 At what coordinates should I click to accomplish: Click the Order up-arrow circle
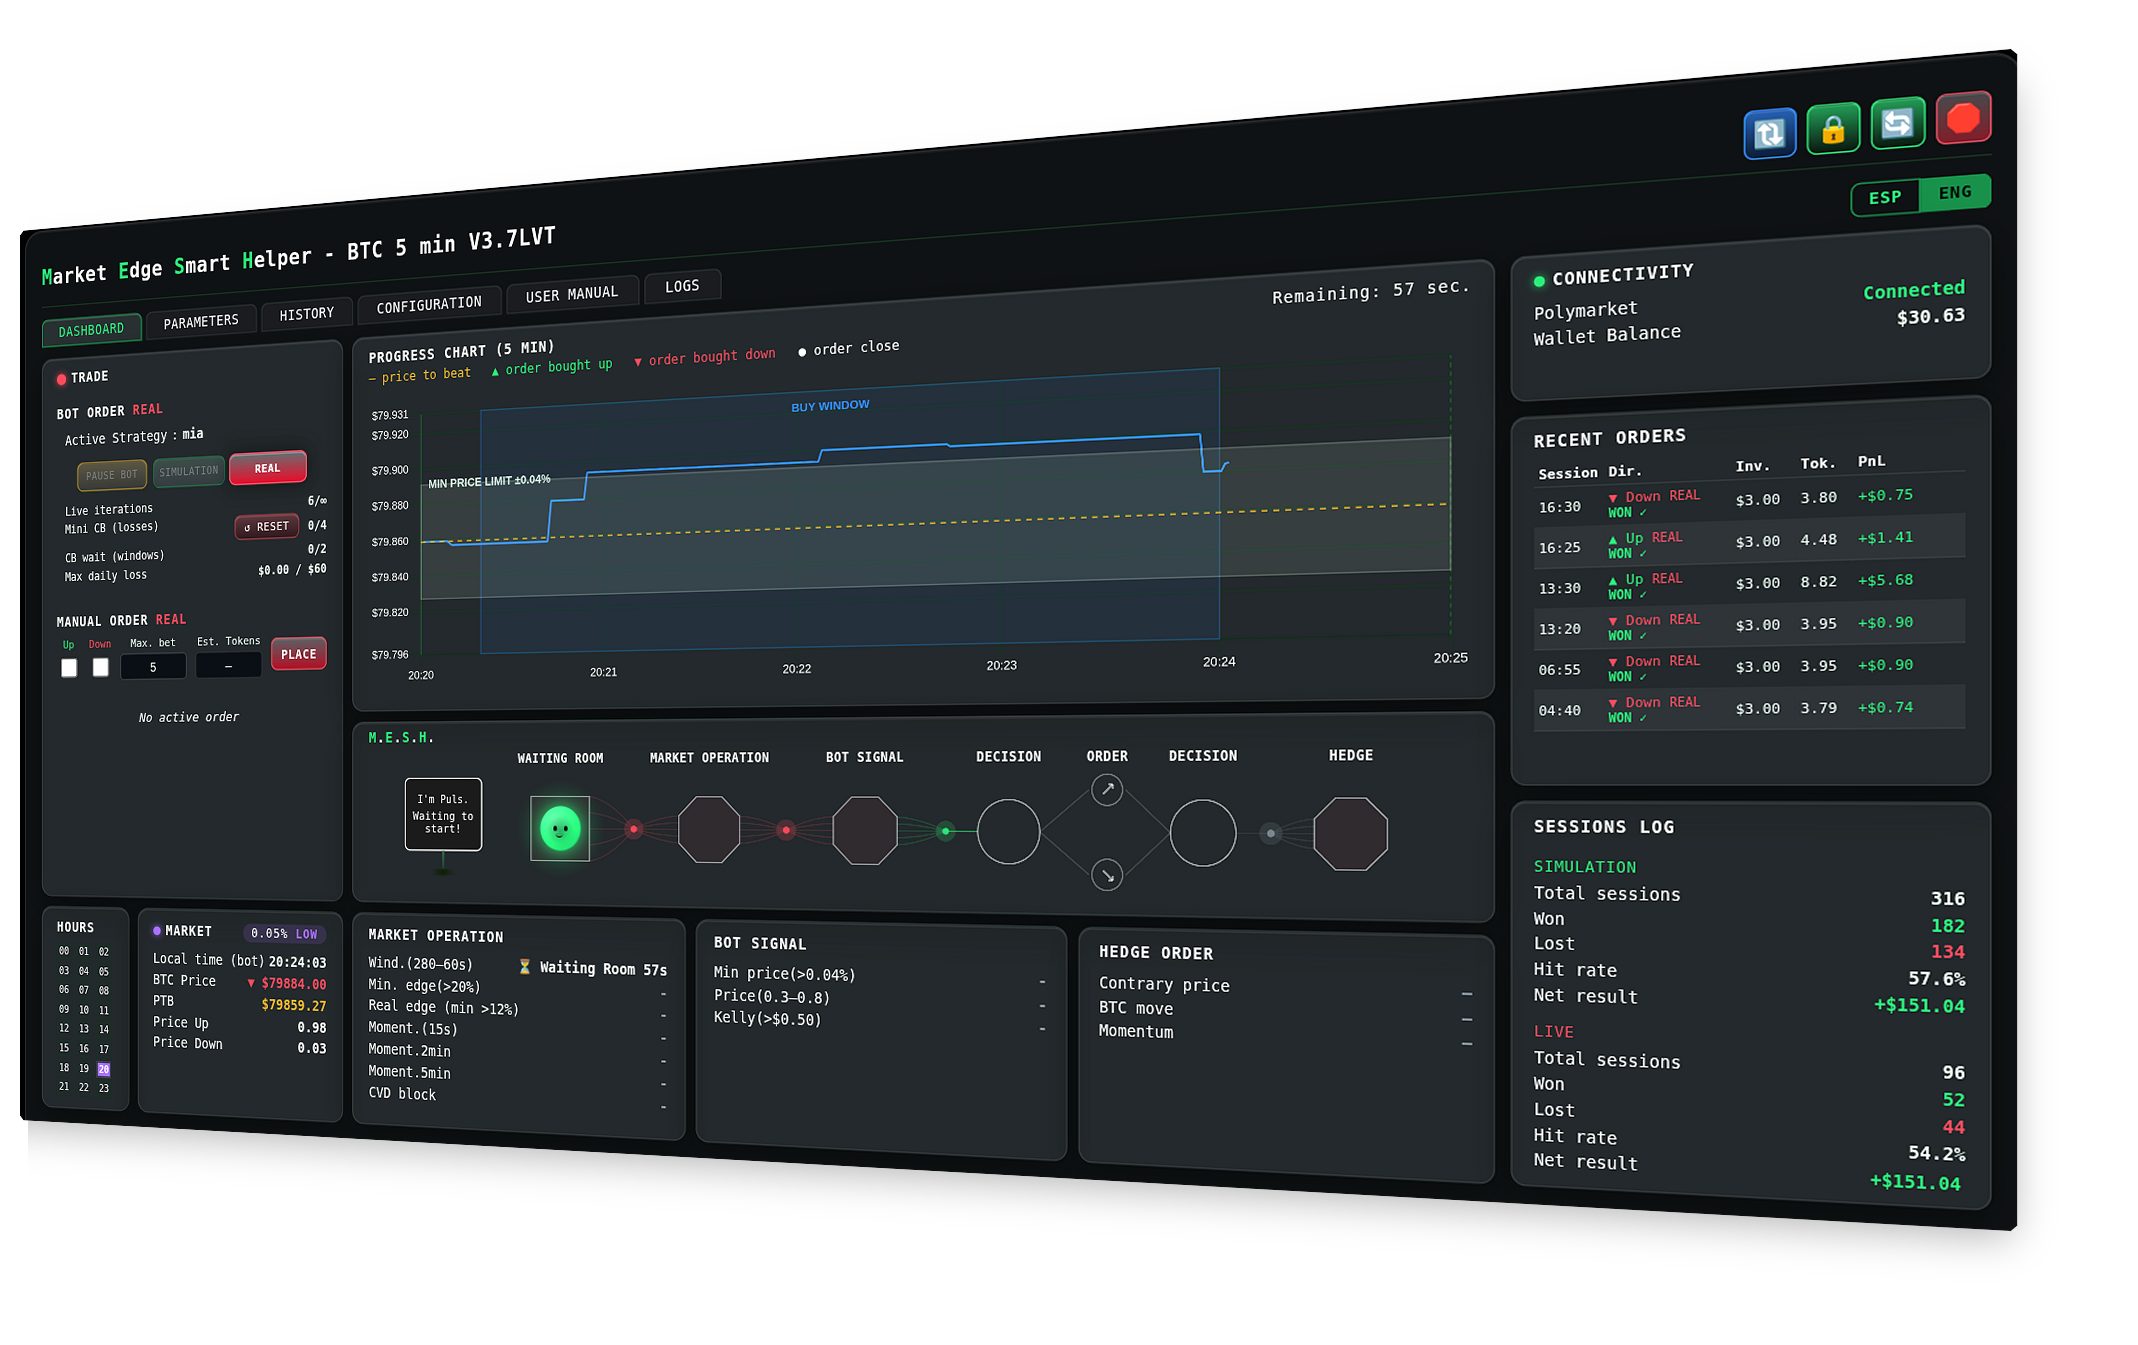pos(1107,789)
